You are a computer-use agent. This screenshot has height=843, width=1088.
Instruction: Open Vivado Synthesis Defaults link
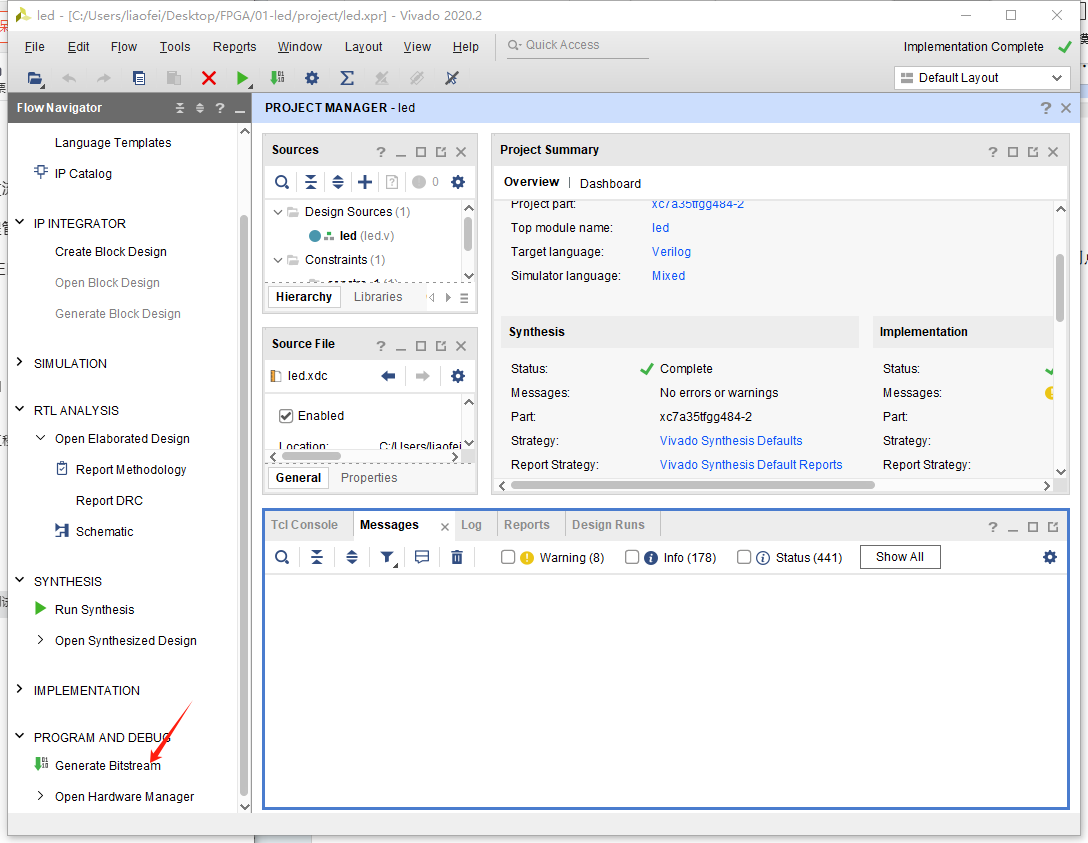(731, 441)
